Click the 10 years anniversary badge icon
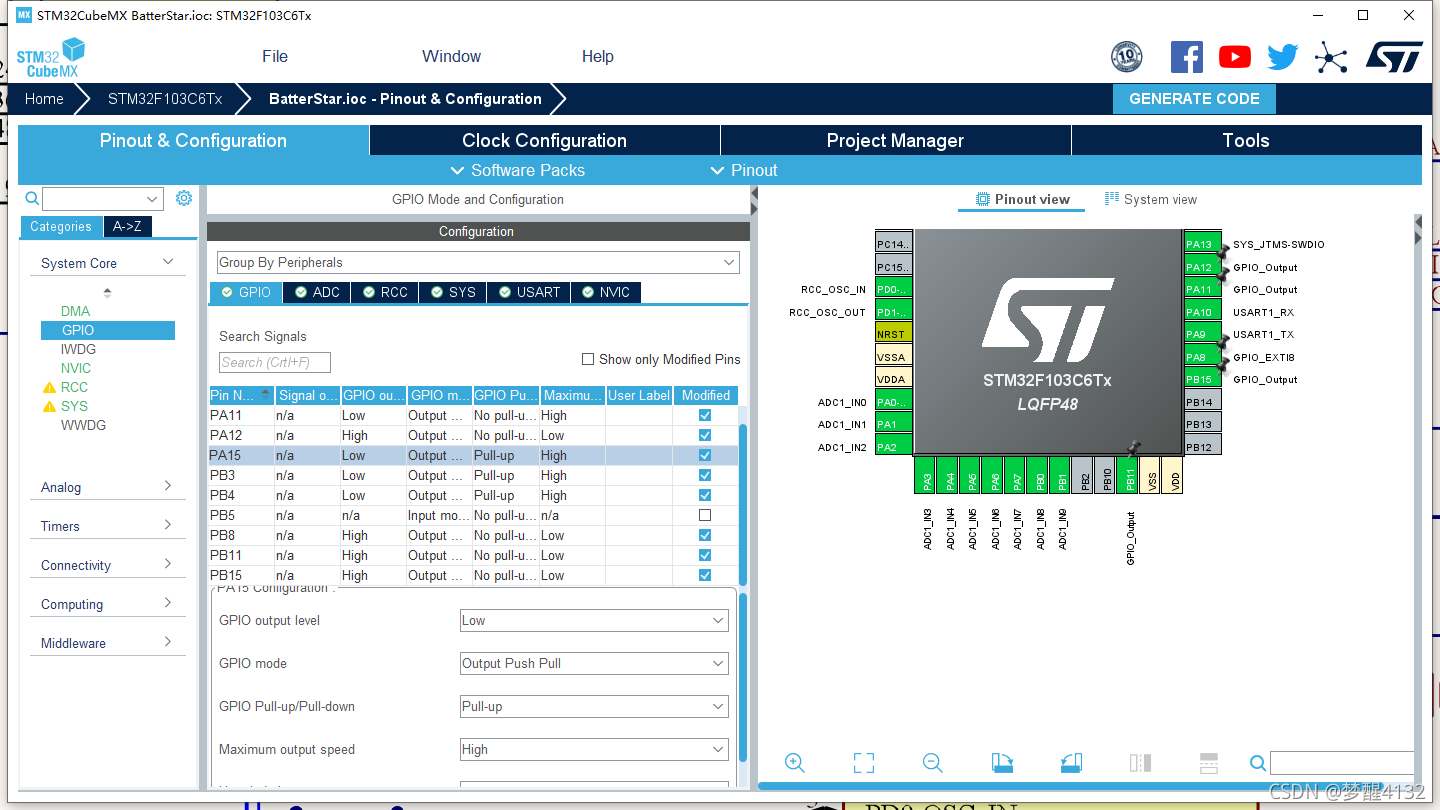 [x=1127, y=57]
